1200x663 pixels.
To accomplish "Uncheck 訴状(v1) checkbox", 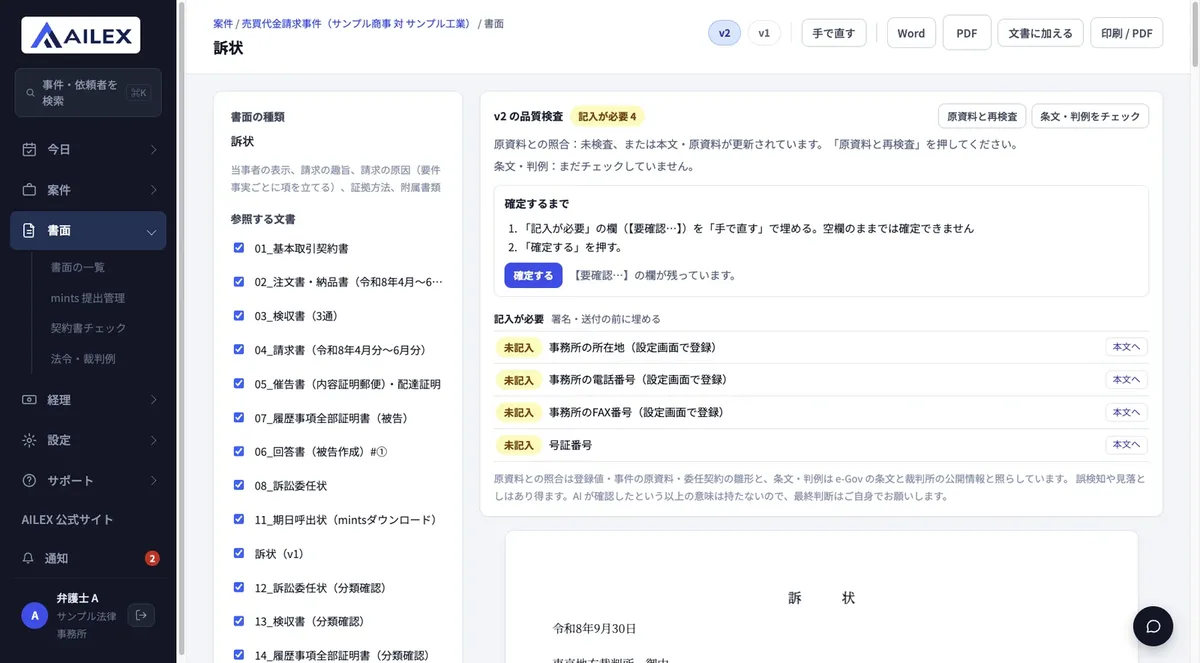I will [x=239, y=553].
